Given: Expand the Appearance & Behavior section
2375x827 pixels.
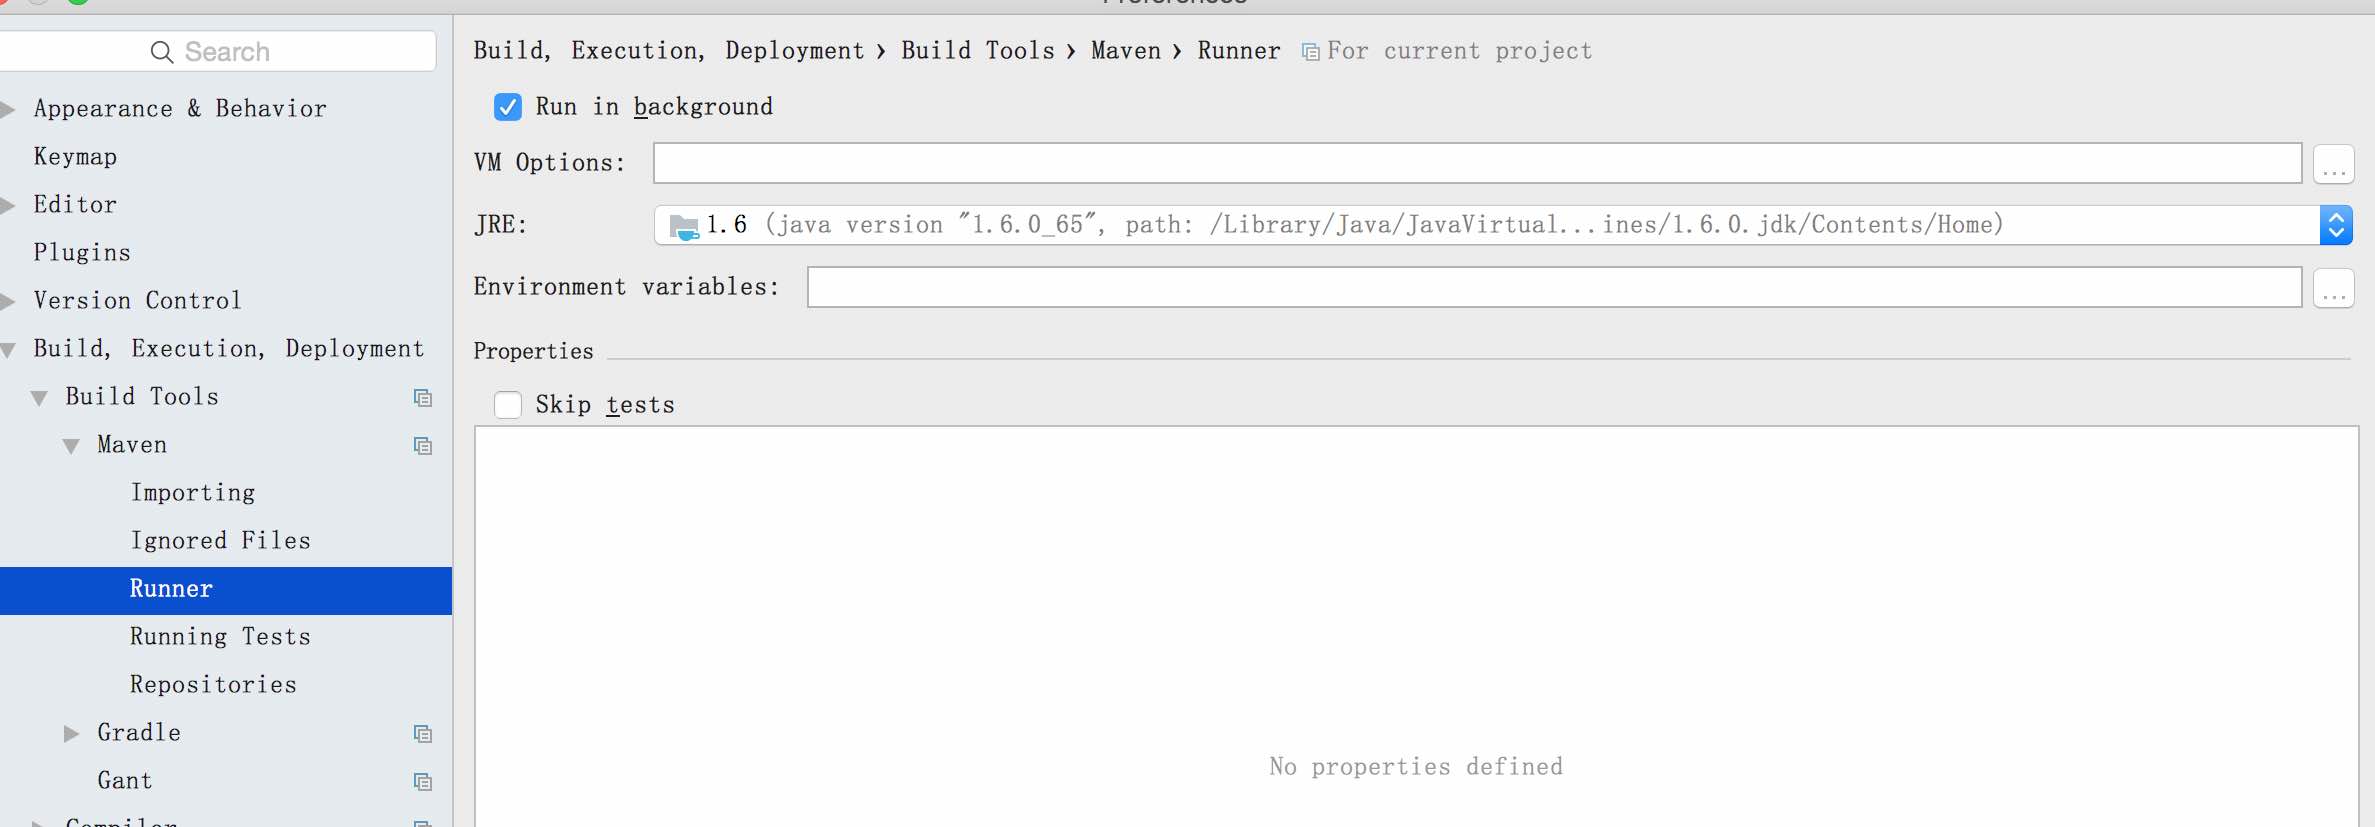Looking at the screenshot, I should 8,109.
